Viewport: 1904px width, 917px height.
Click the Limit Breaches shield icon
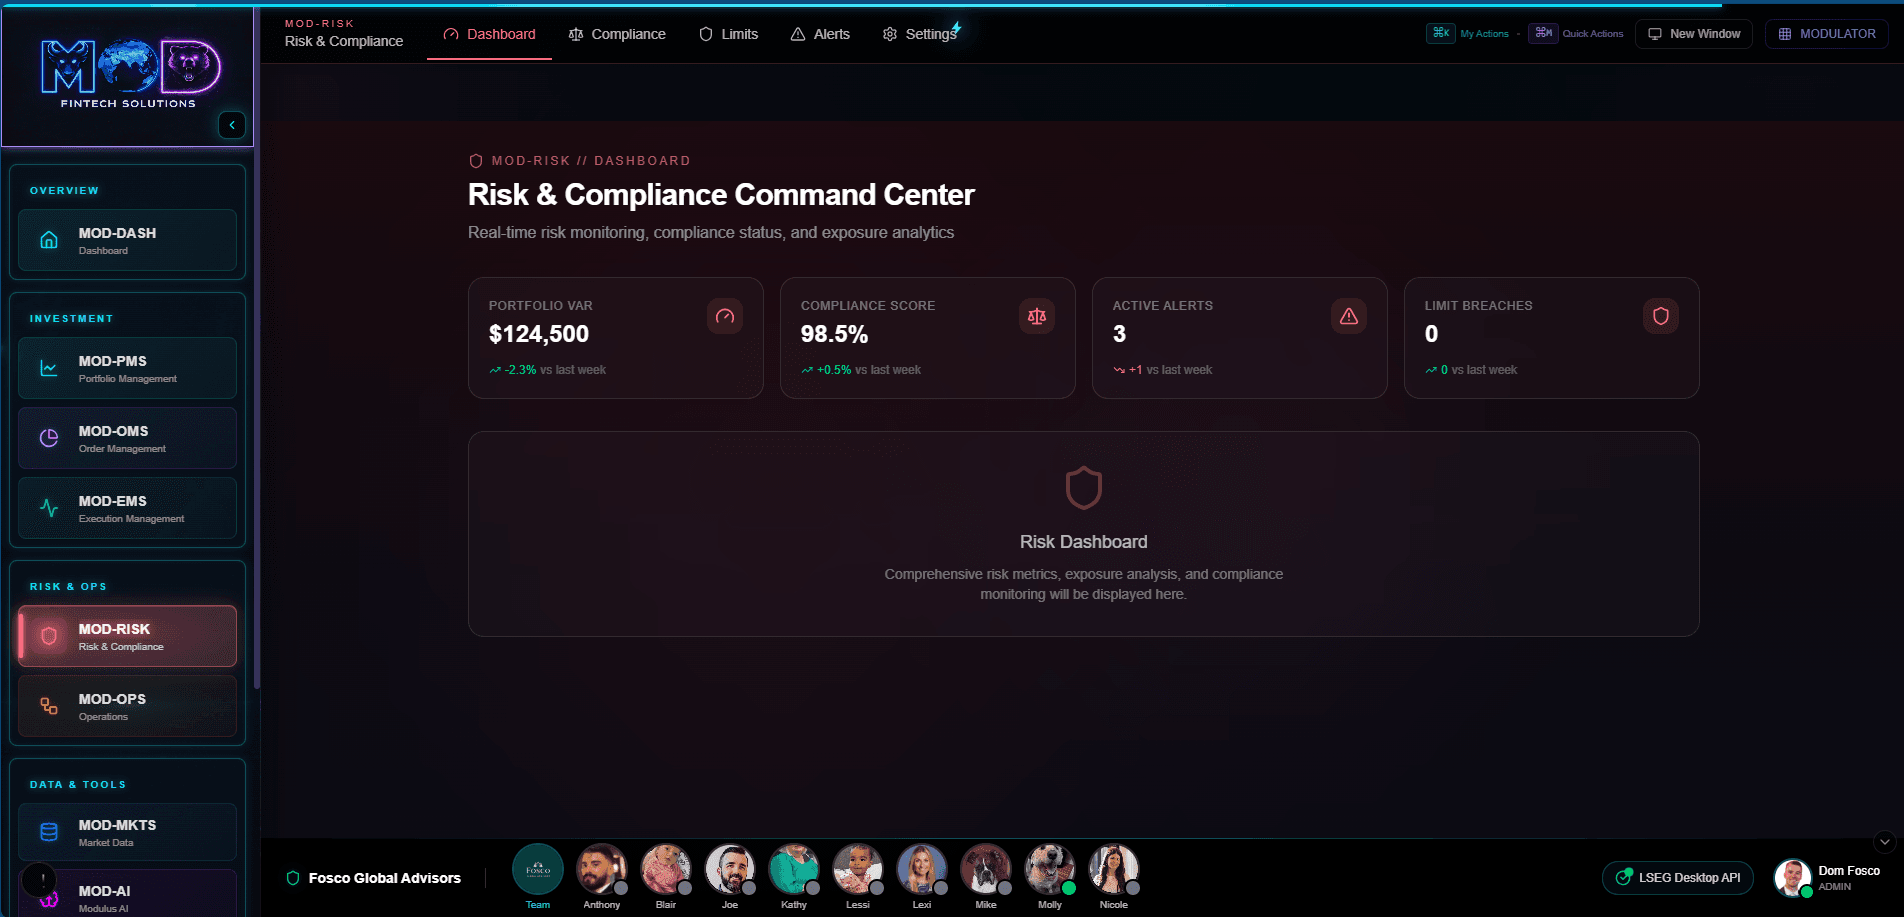1661,316
